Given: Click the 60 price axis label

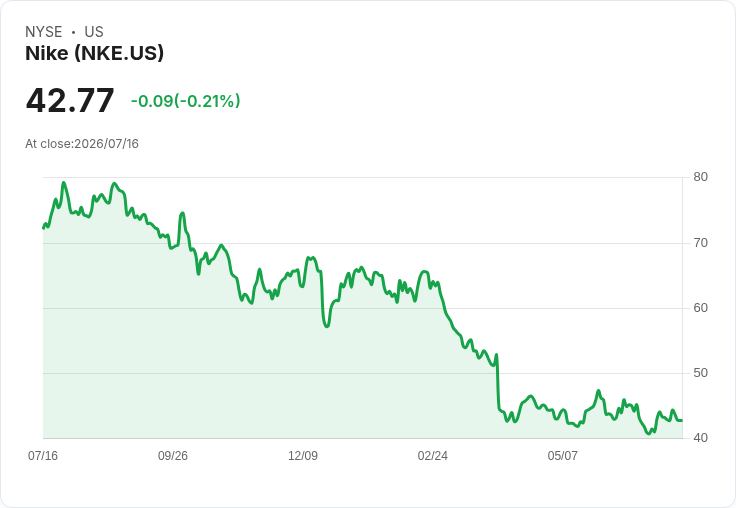Looking at the screenshot, I should pyautogui.click(x=700, y=308).
